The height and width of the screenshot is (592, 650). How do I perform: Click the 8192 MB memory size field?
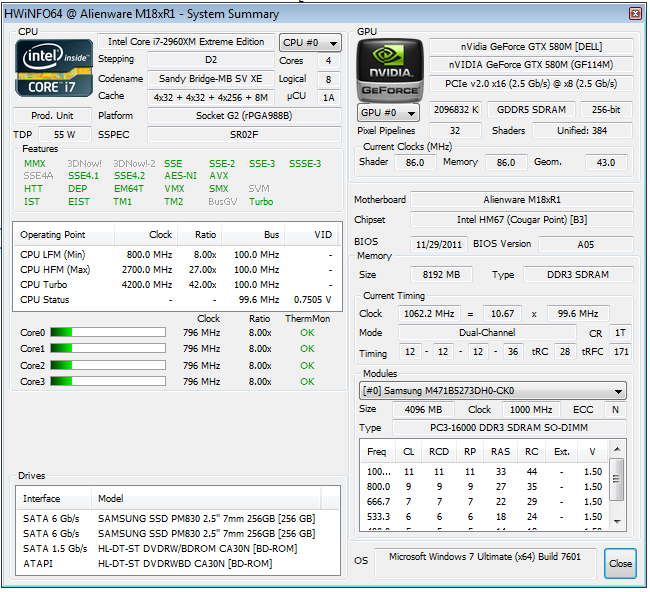(441, 274)
